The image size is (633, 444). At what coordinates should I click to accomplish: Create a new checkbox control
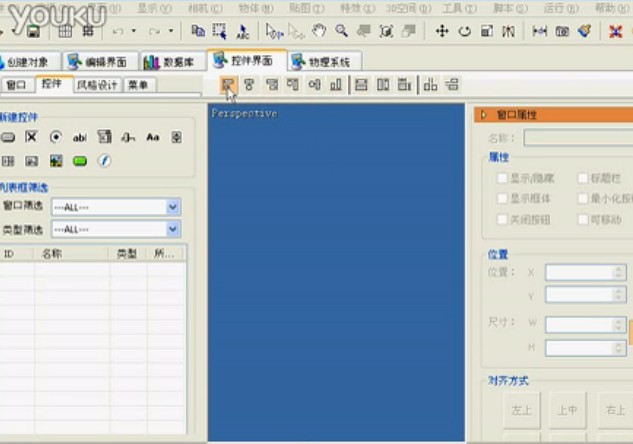click(x=31, y=137)
